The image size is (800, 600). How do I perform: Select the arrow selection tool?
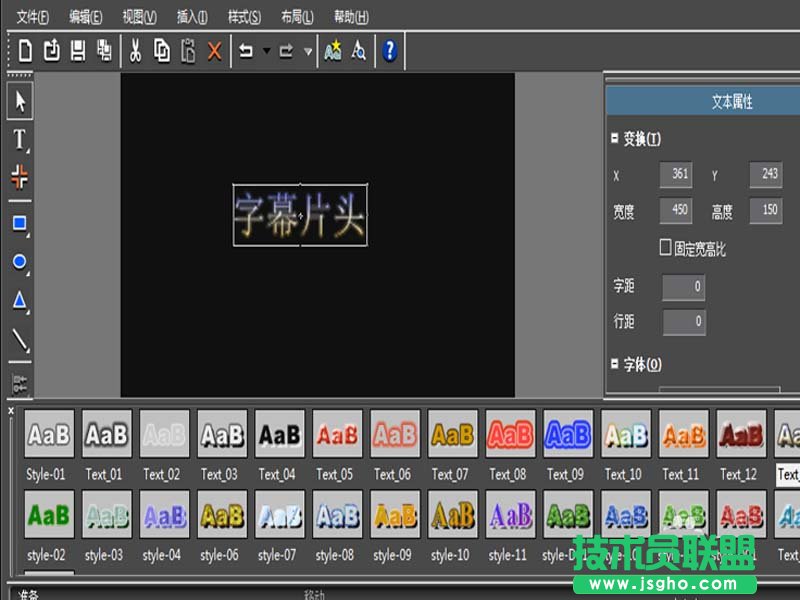[19, 101]
